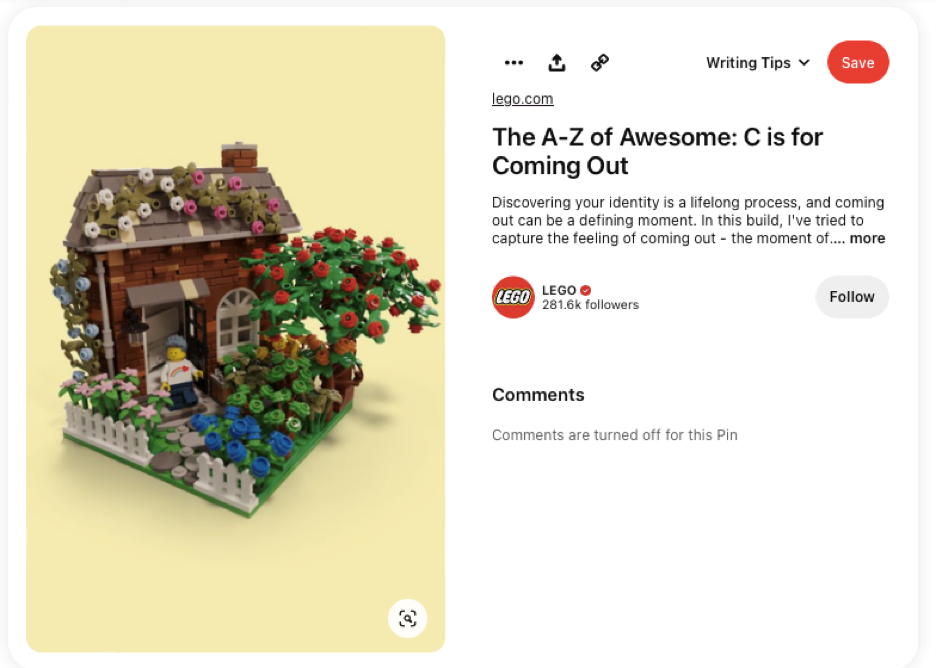Save this pin with the red Save button
The image size is (936, 668).
858,62
